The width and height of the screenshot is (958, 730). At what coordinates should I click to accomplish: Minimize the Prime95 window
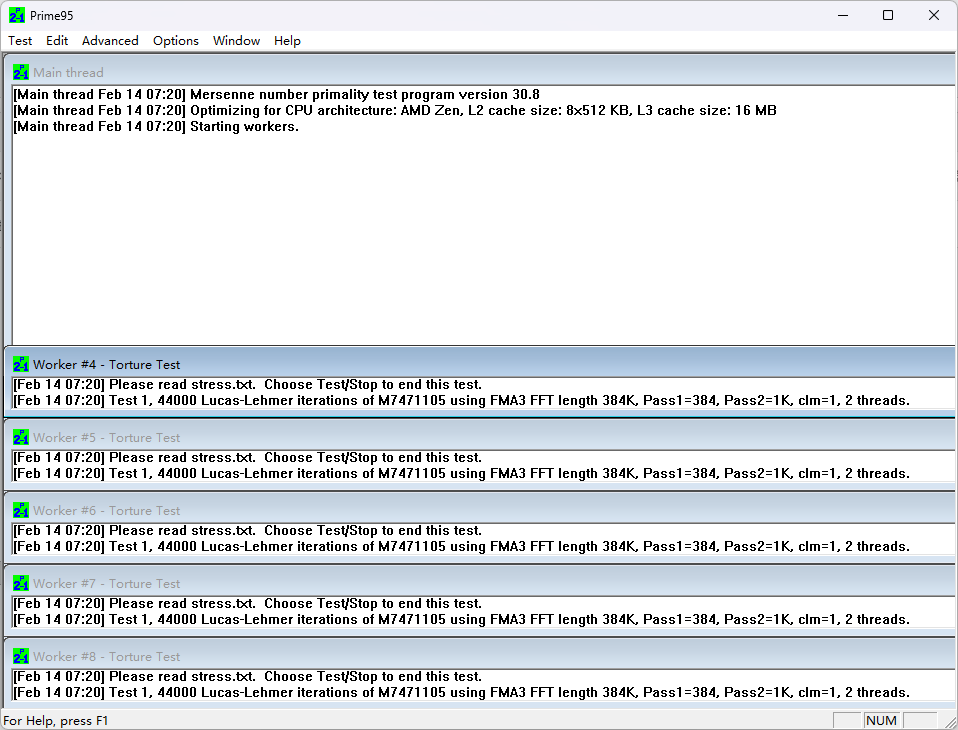pos(842,15)
